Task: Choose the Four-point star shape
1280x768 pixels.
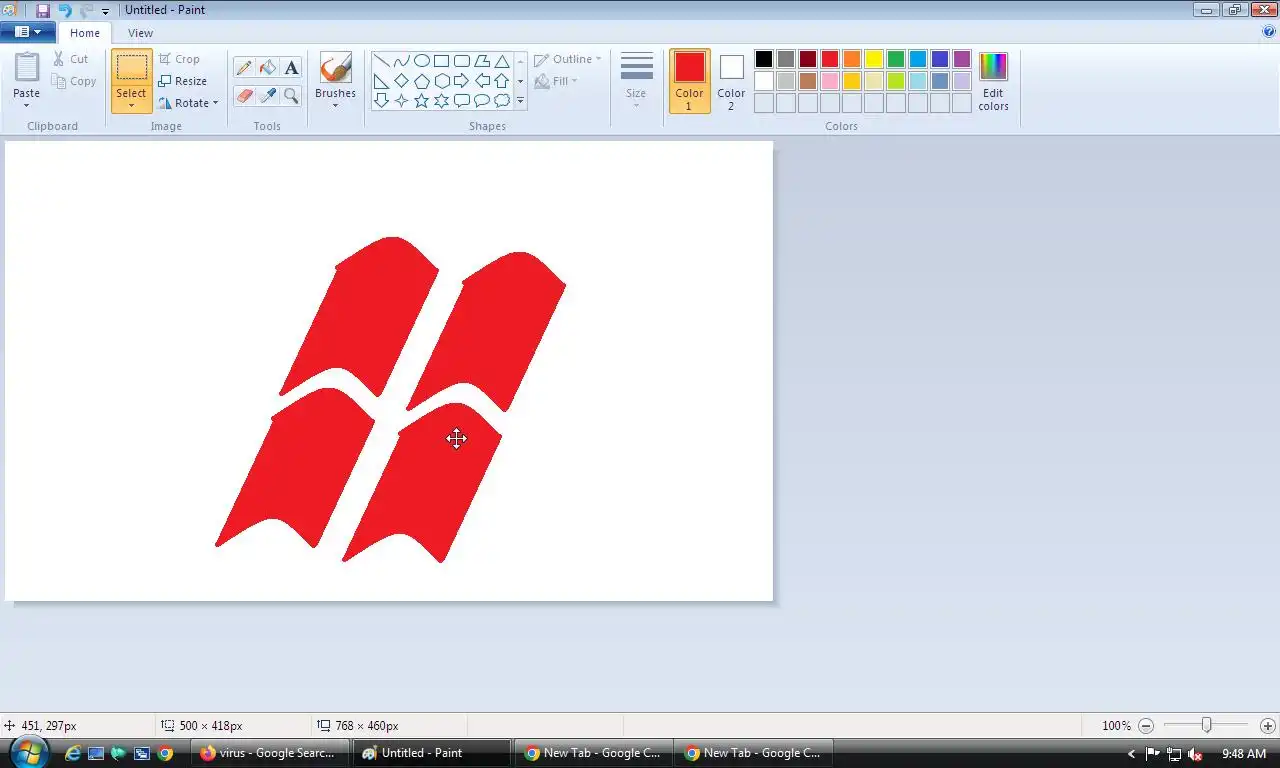Action: 401,101
